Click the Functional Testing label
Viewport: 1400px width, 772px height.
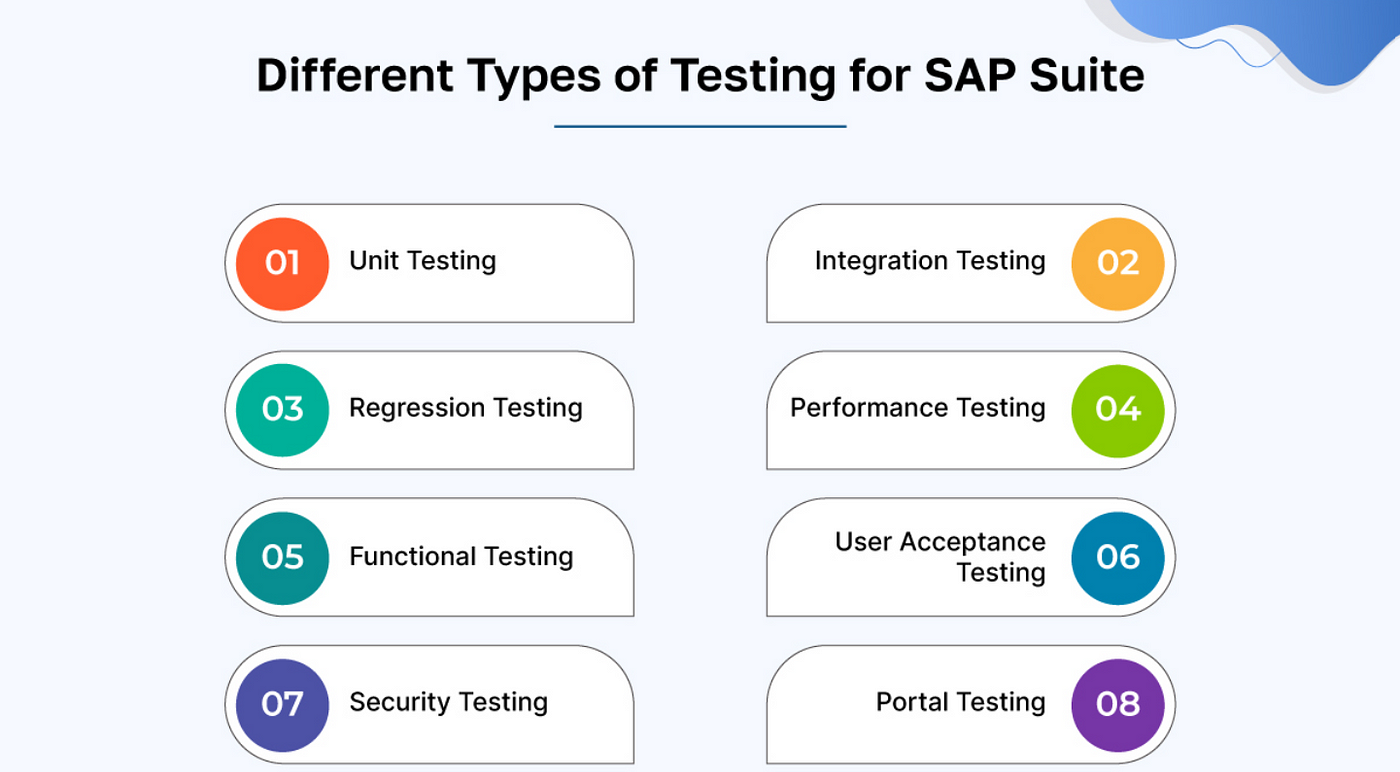click(461, 557)
